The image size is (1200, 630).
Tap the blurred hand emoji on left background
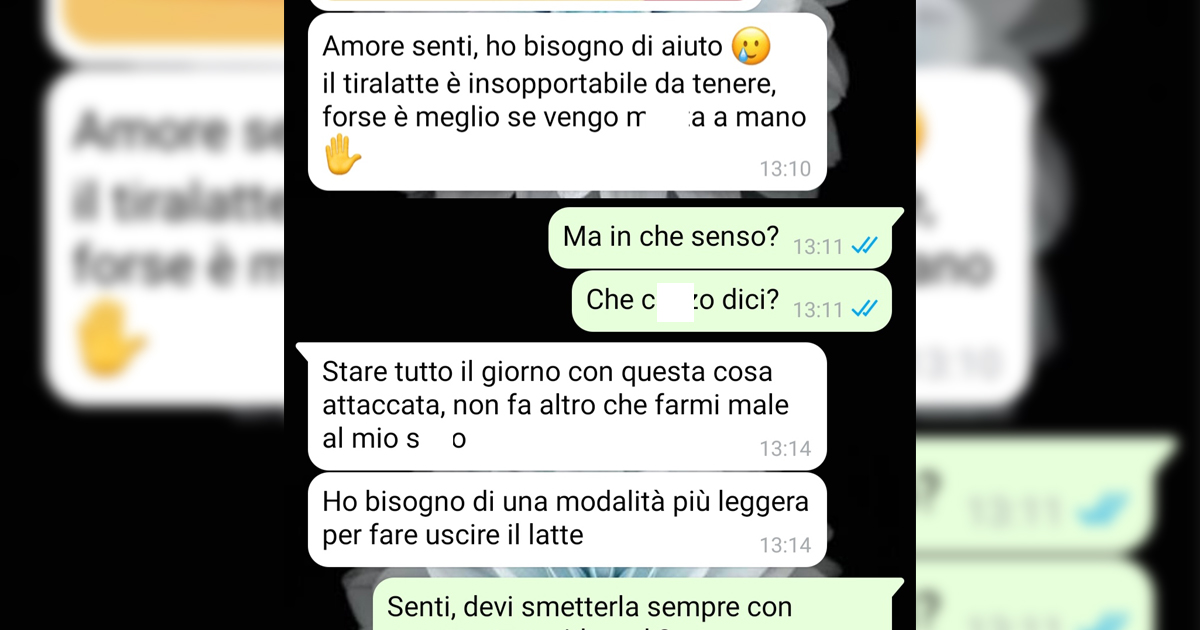(x=112, y=340)
